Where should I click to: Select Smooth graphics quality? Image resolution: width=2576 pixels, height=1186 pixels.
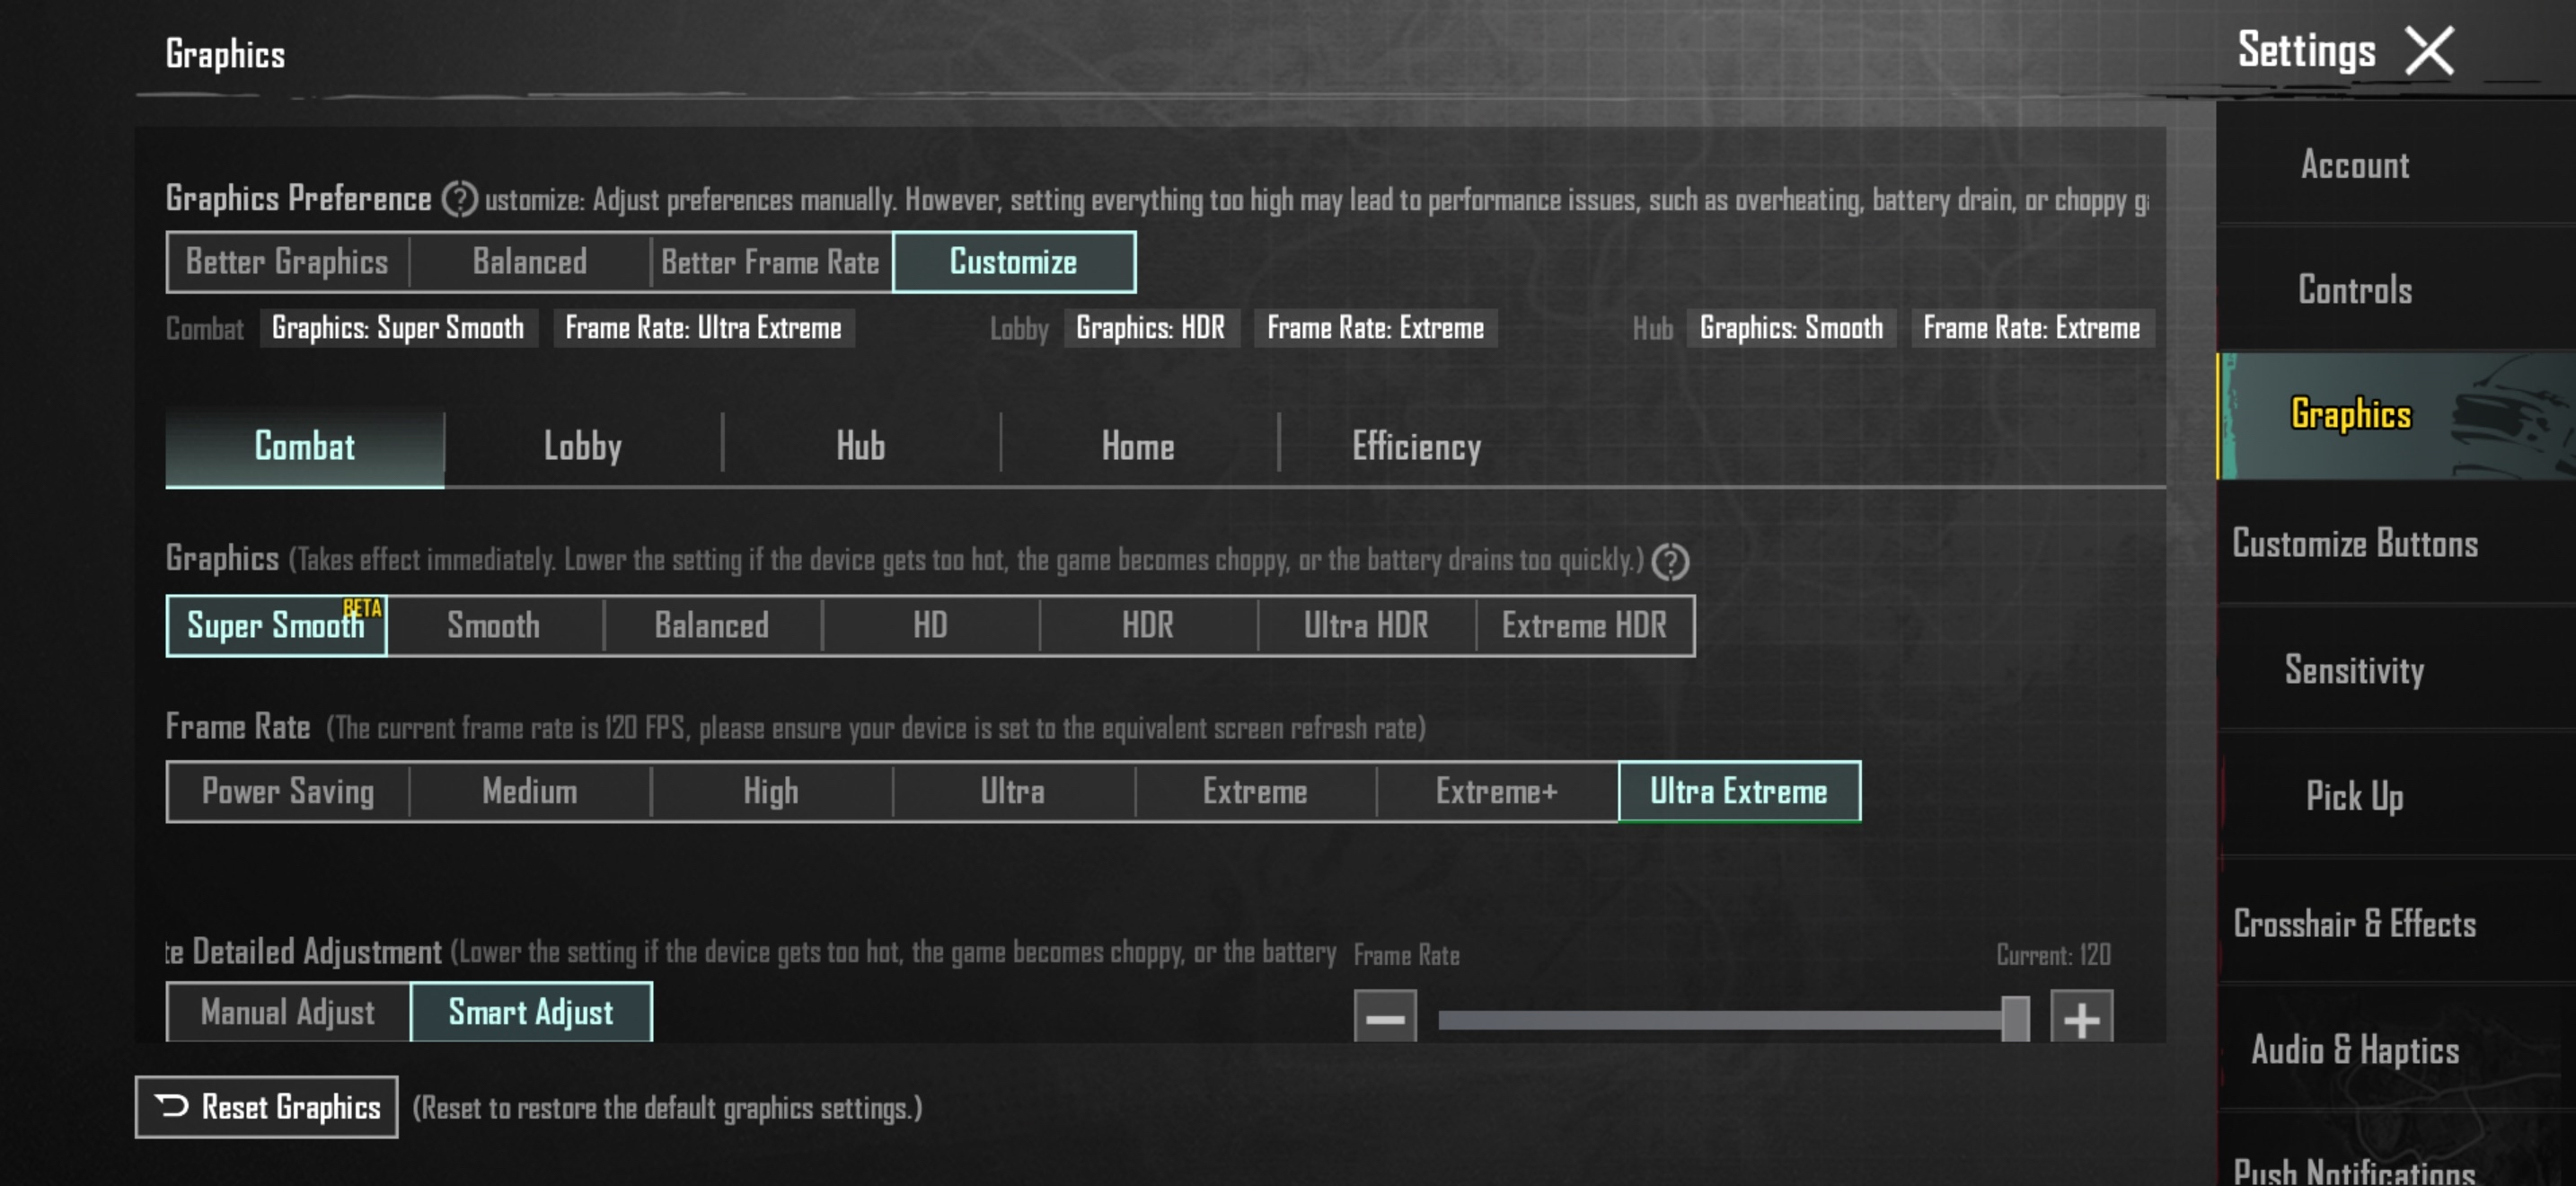pos(493,626)
